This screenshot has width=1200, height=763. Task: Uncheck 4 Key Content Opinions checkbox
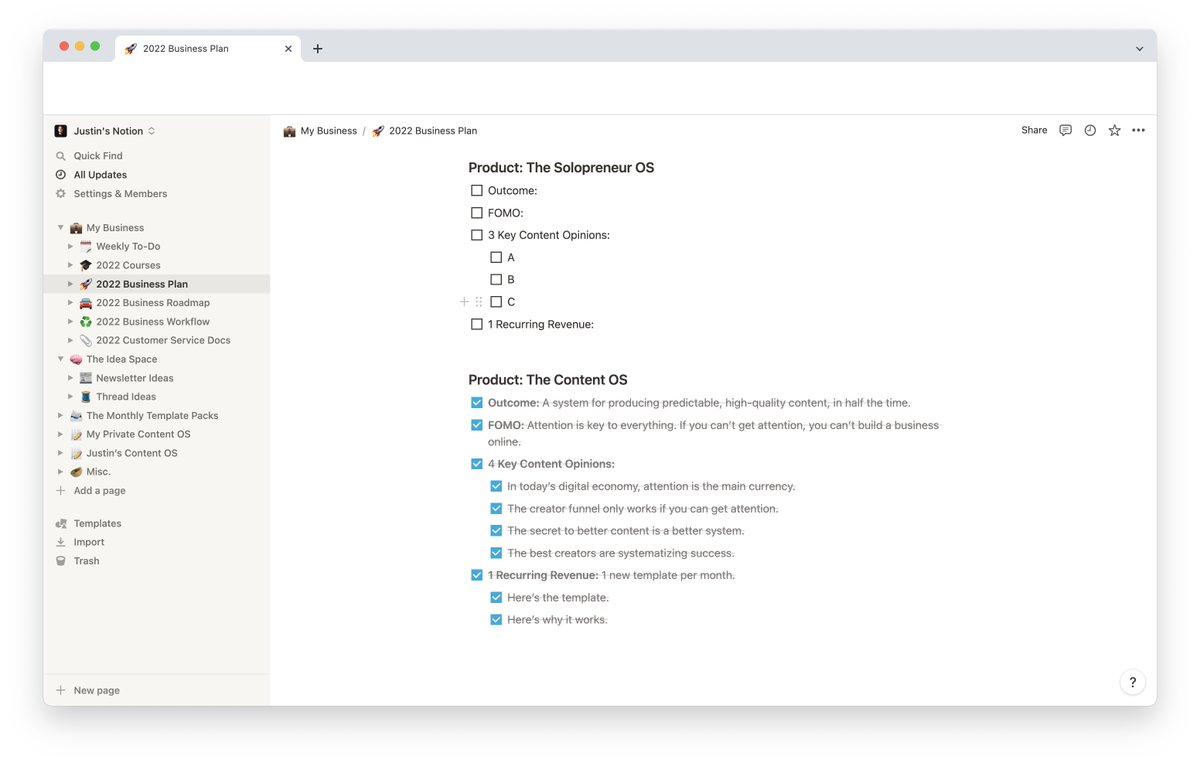coord(477,464)
